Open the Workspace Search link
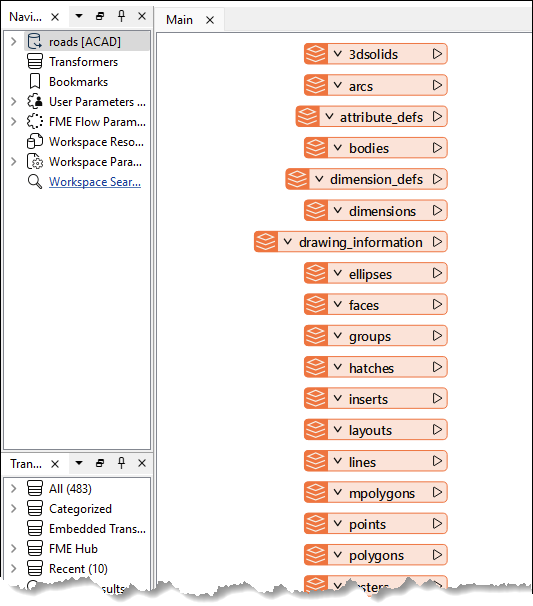The width and height of the screenshot is (533, 606). pyautogui.click(x=95, y=182)
